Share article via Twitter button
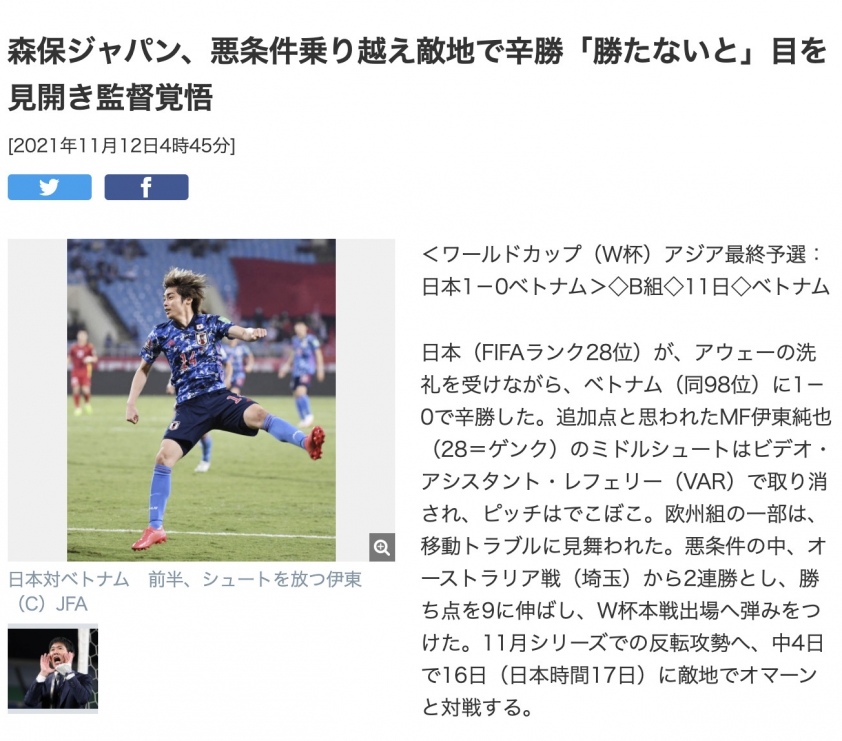This screenshot has width=842, height=741. coord(49,187)
